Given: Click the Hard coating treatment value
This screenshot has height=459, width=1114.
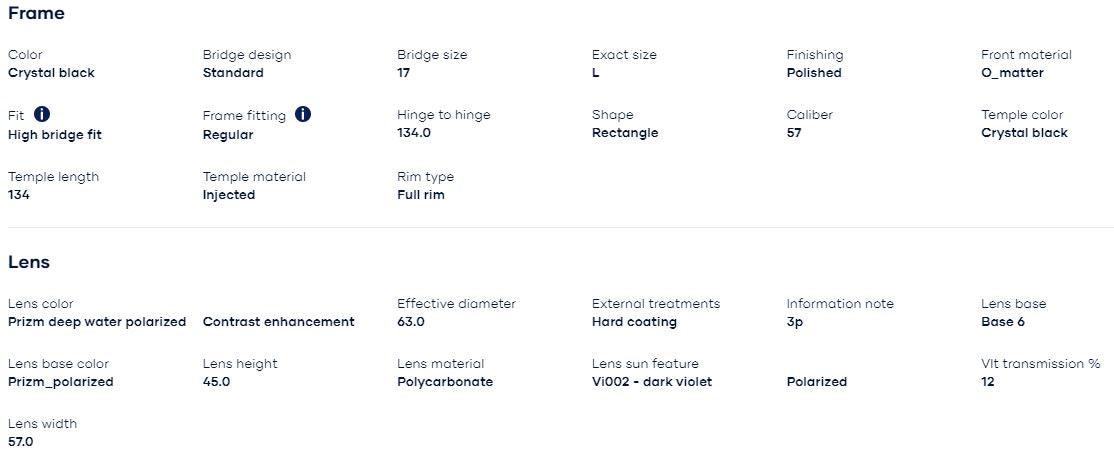Looking at the screenshot, I should (634, 322).
